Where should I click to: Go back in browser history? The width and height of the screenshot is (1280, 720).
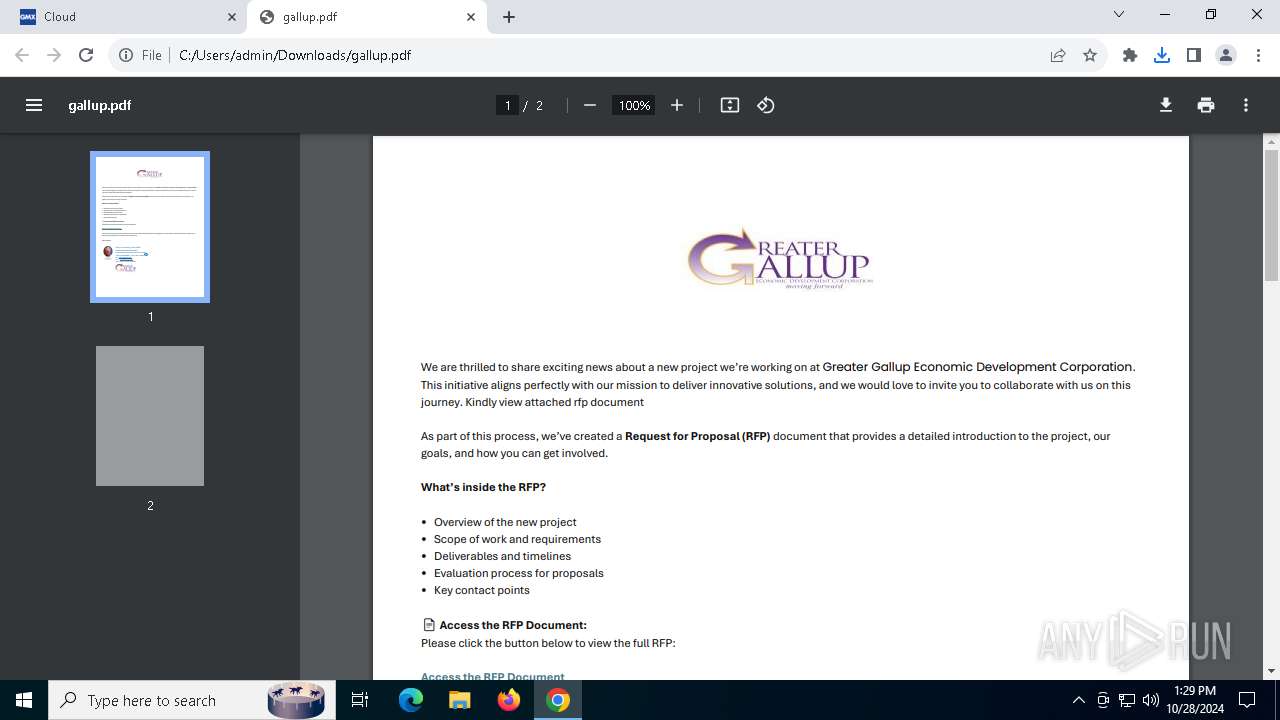[x=22, y=55]
